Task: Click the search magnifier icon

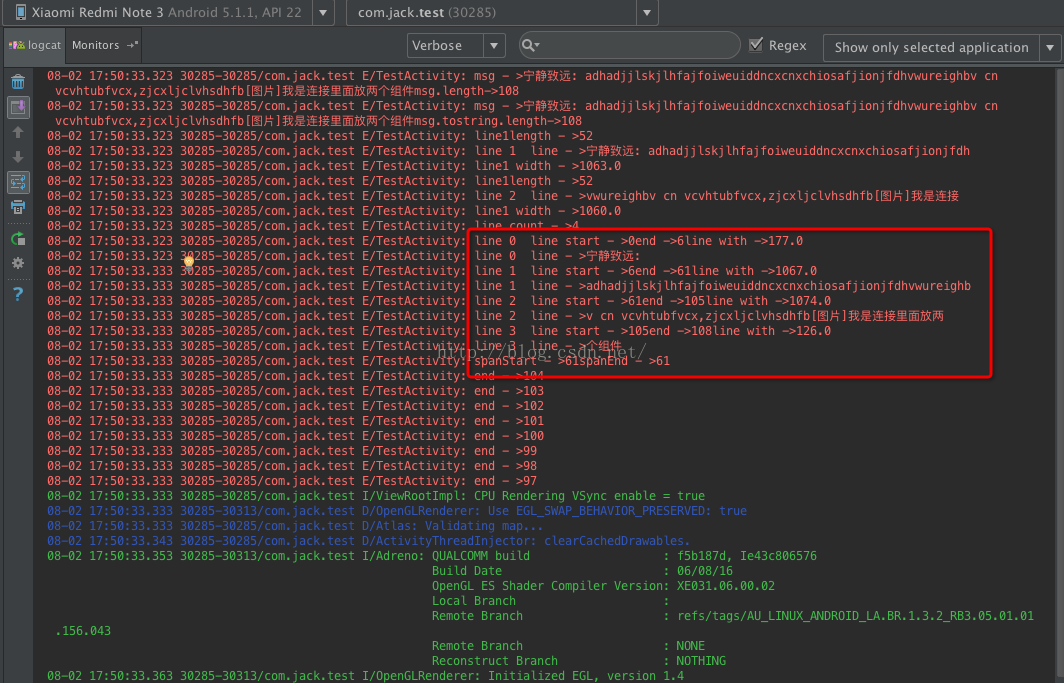Action: coord(529,45)
